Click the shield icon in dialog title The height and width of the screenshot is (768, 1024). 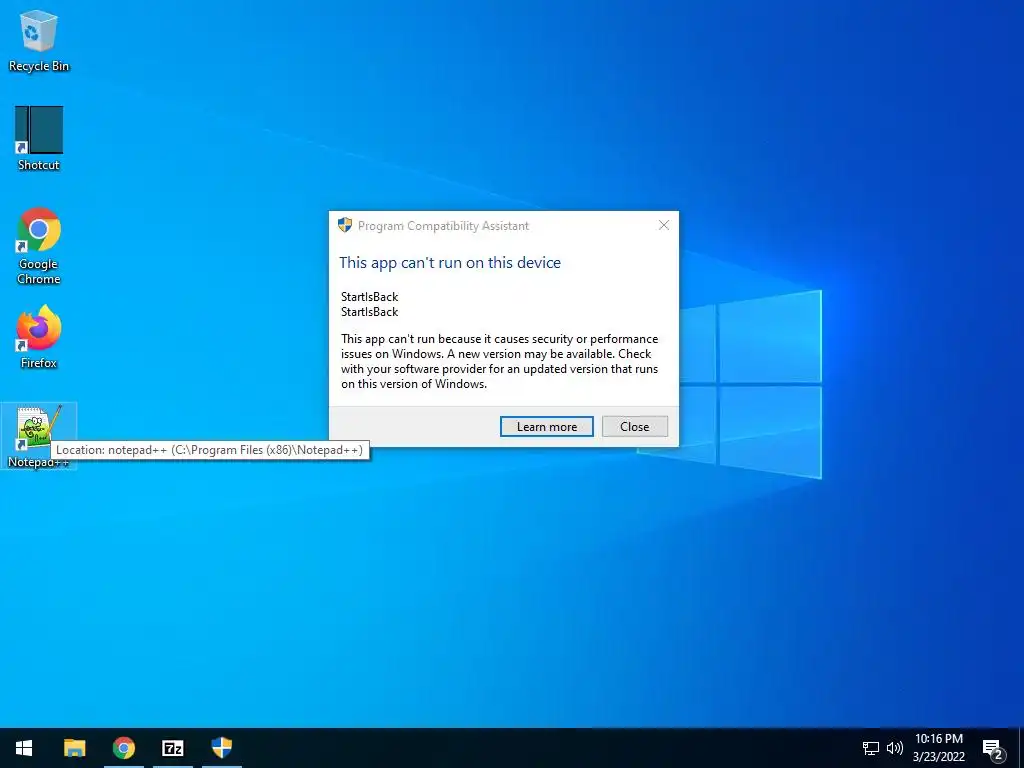click(x=345, y=225)
